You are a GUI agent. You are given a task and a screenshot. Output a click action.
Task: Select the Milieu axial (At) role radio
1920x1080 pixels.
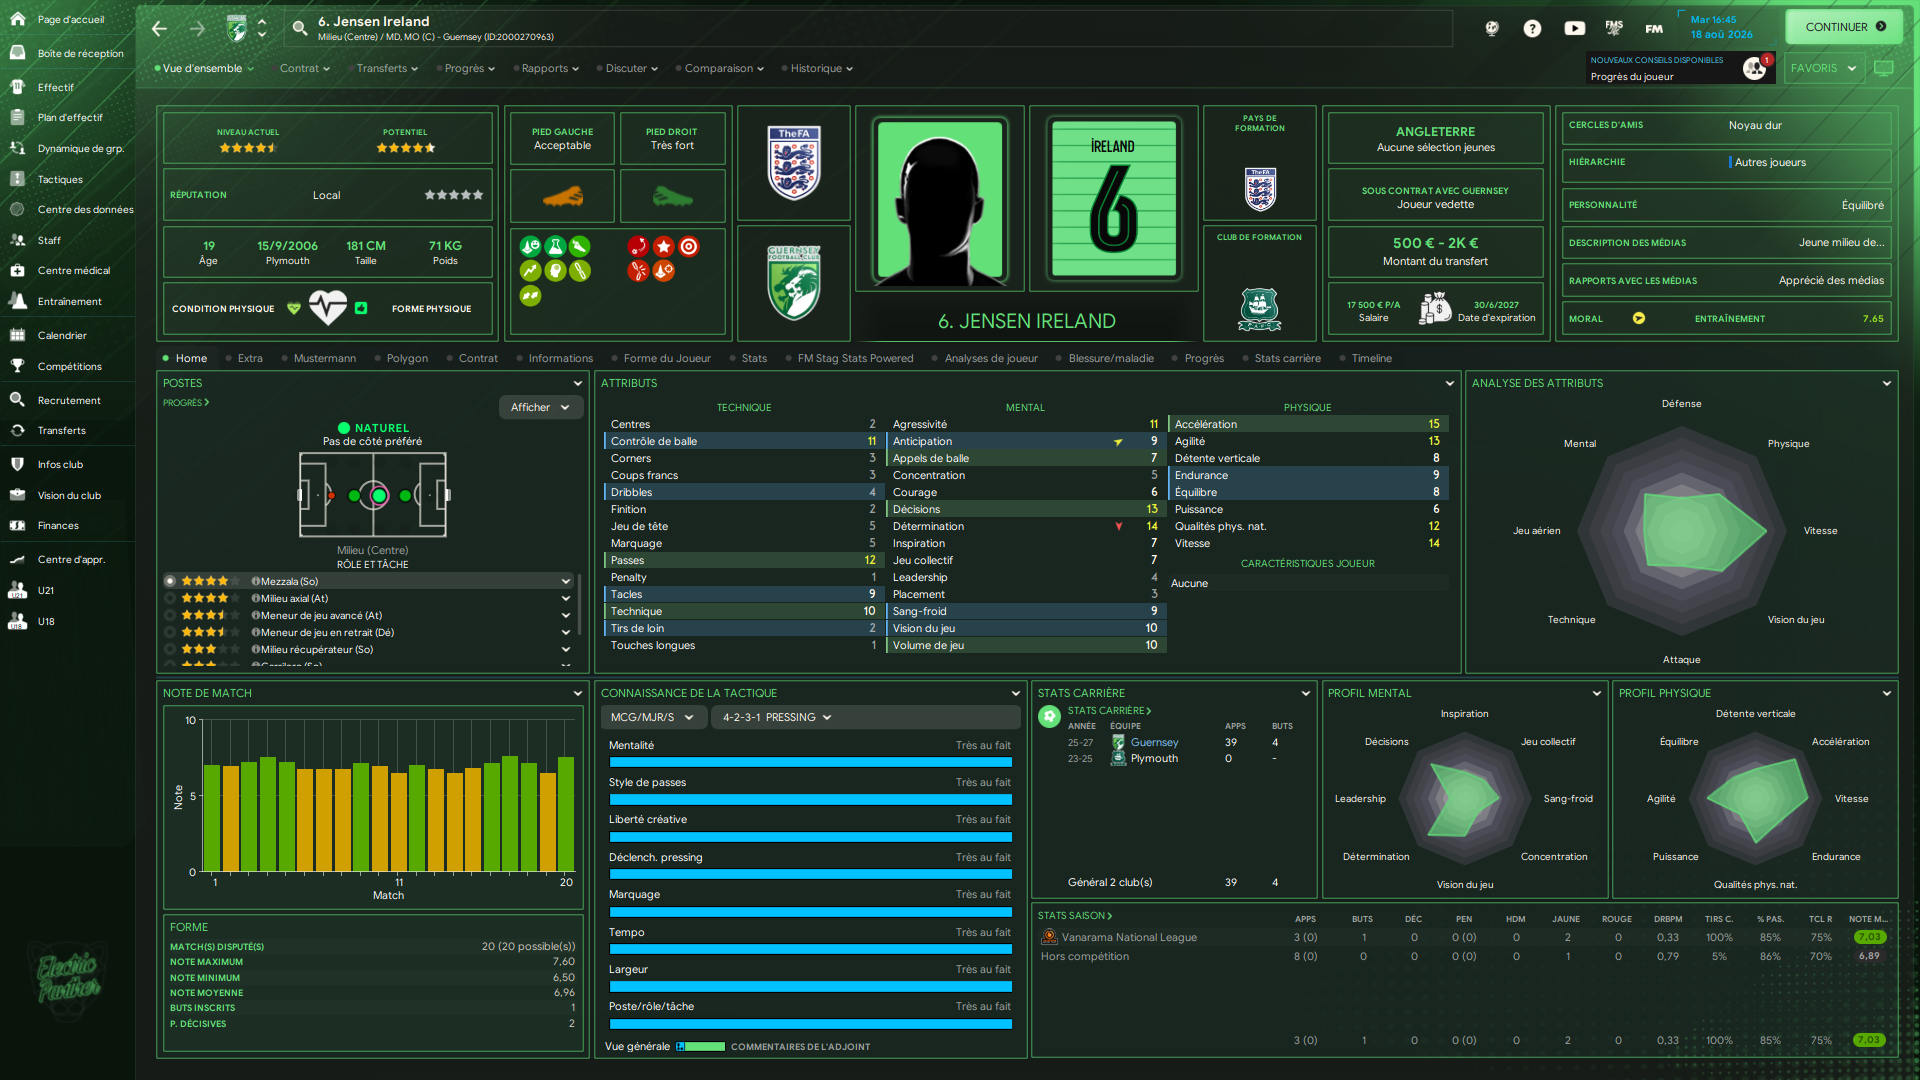pyautogui.click(x=170, y=598)
